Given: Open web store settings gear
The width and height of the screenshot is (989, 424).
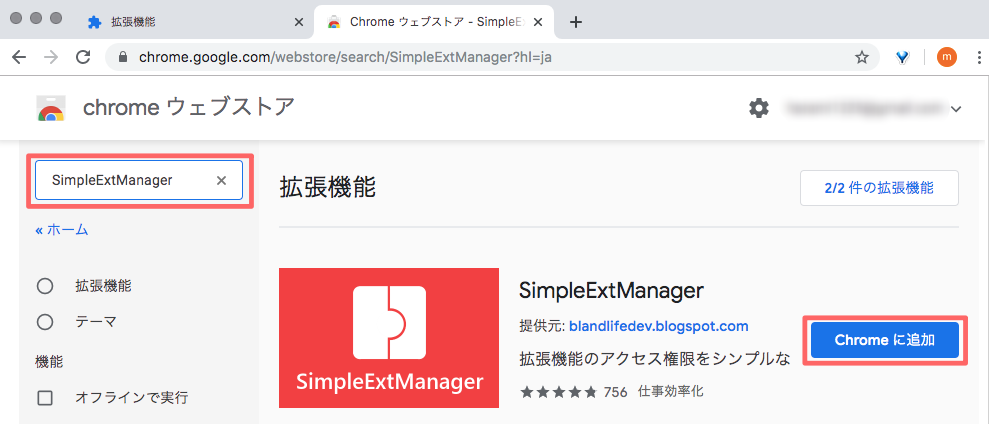Looking at the screenshot, I should (x=759, y=109).
